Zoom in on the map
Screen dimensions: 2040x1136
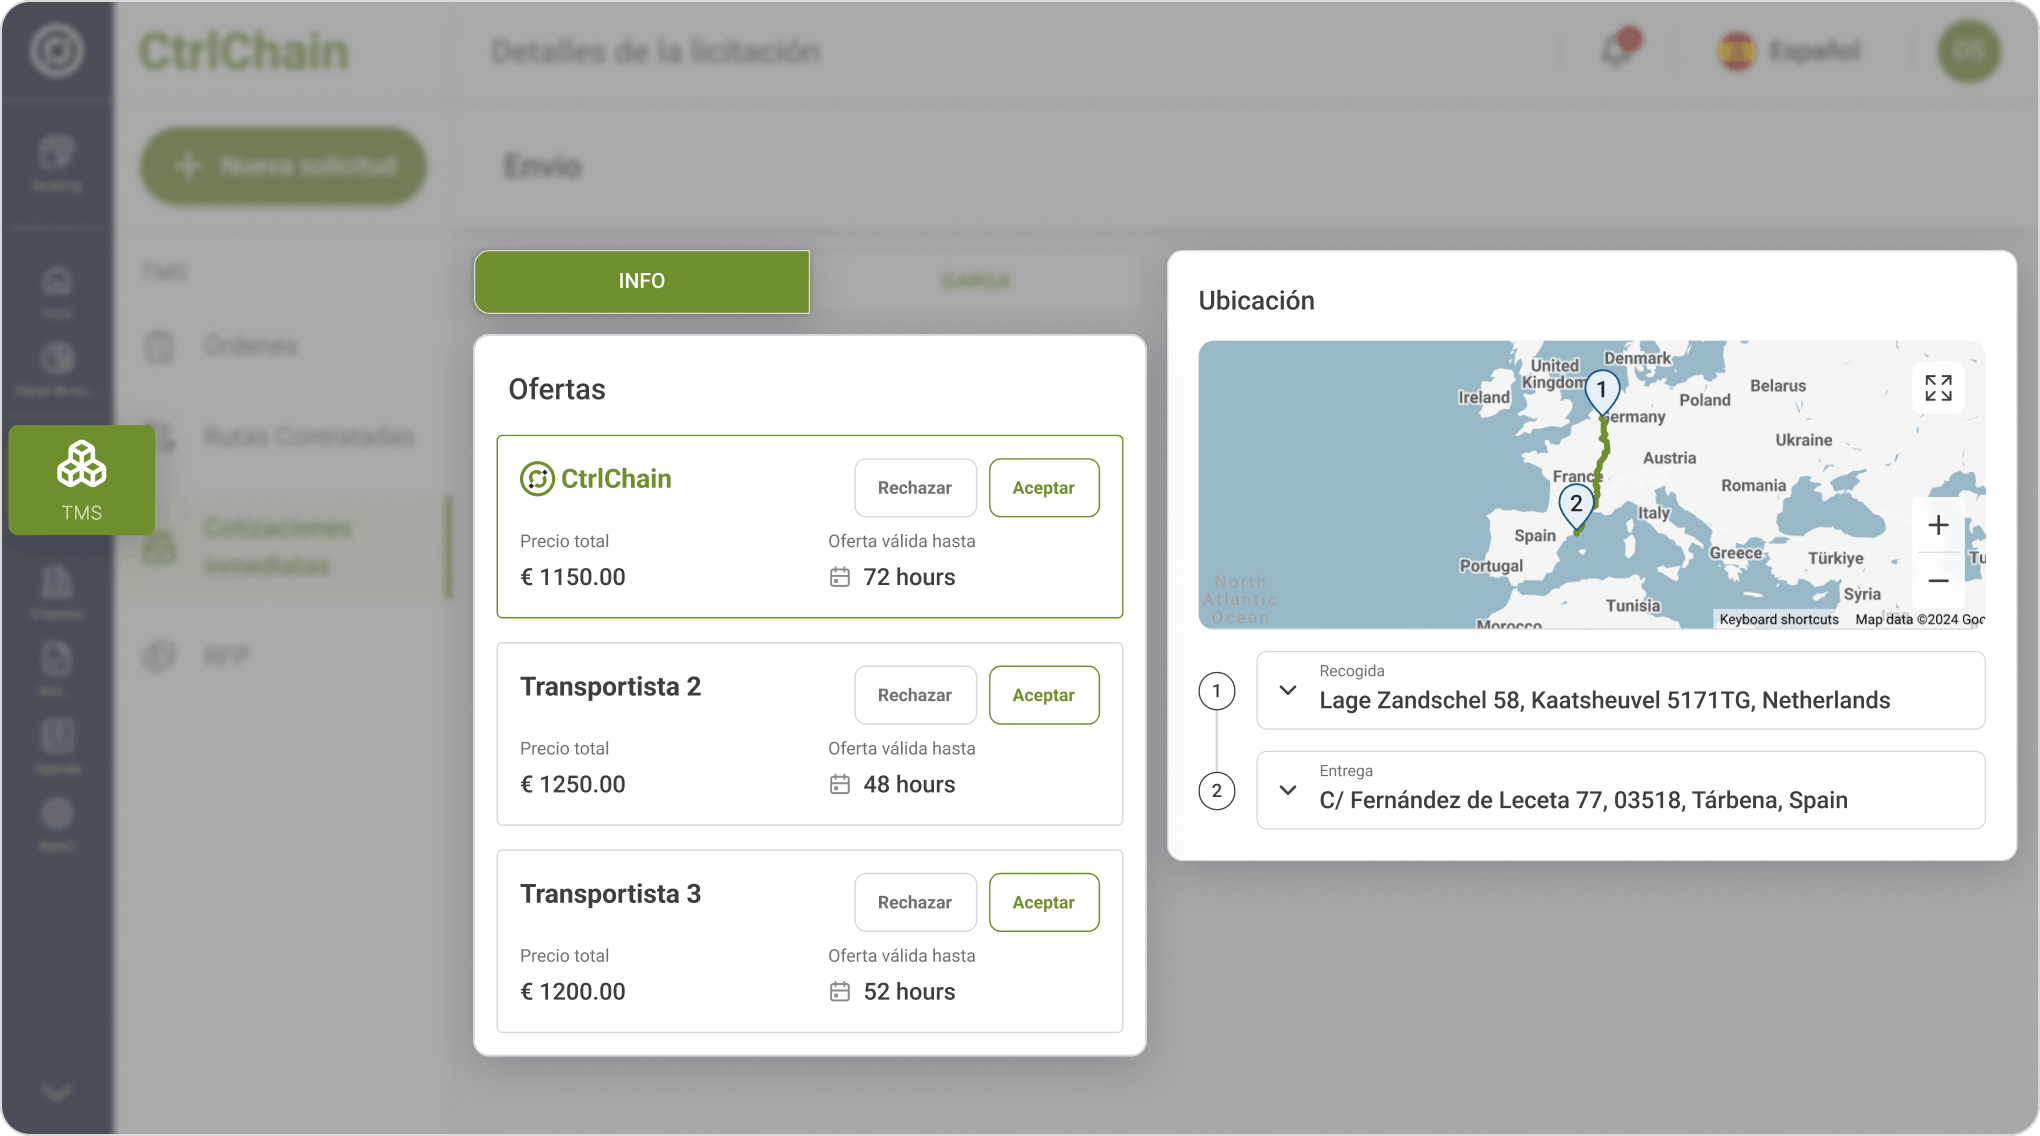click(1938, 525)
